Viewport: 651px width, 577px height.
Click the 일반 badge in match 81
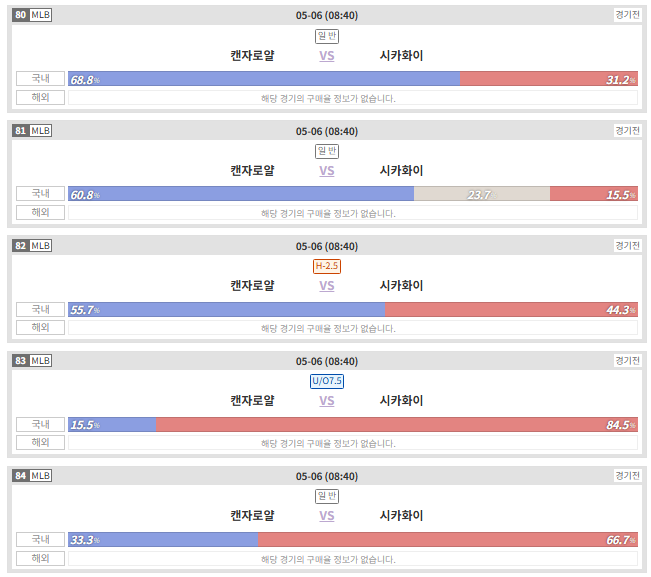coord(327,151)
